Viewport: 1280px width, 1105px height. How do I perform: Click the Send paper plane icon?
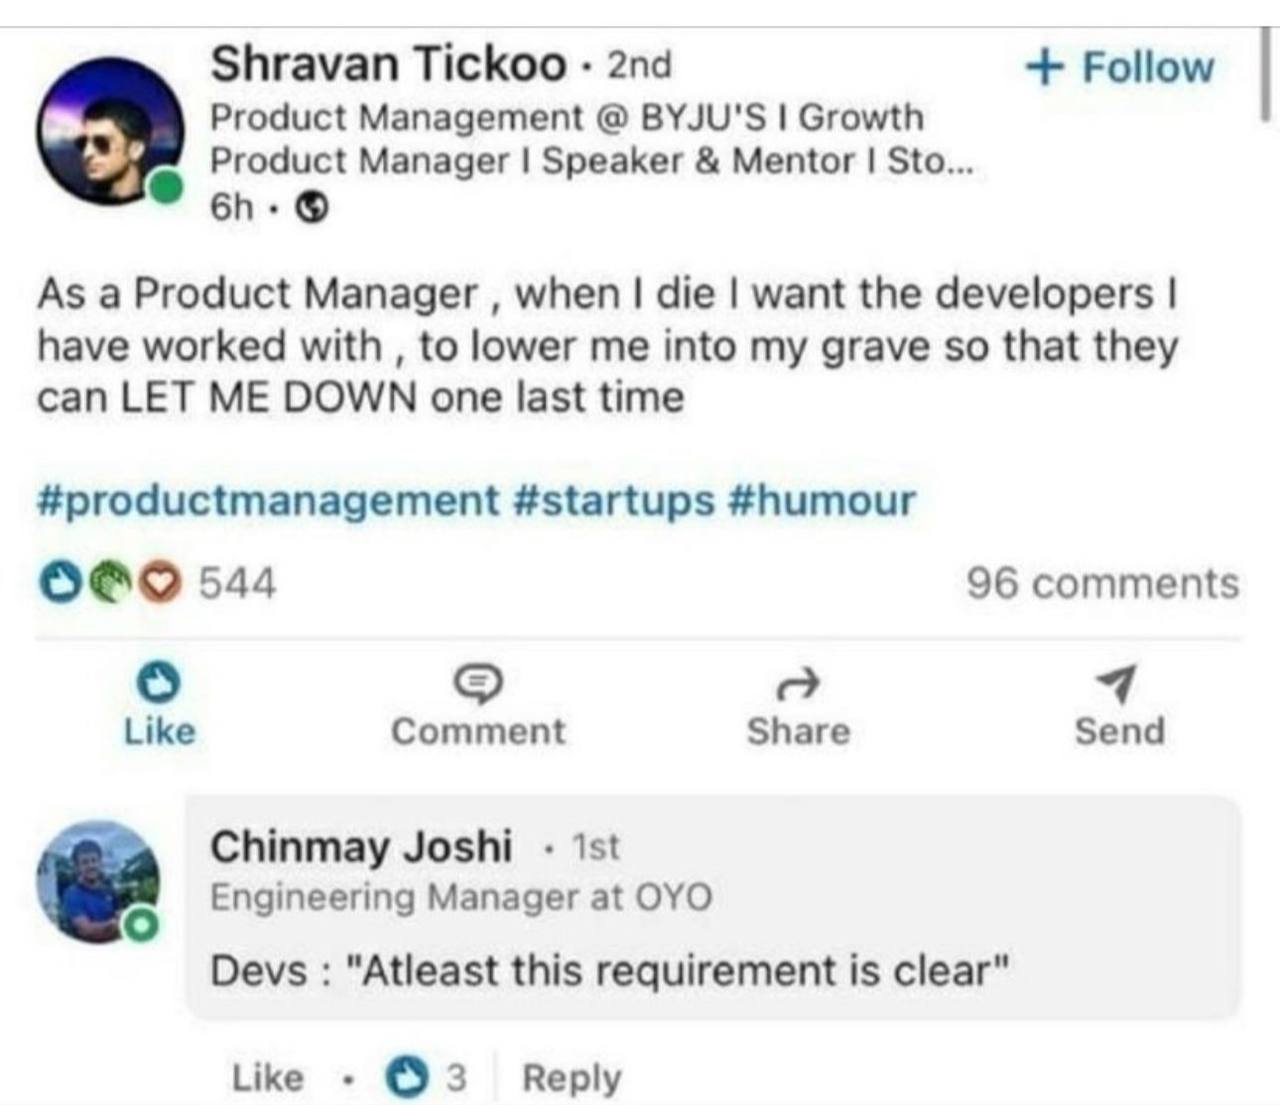[x=1118, y=683]
